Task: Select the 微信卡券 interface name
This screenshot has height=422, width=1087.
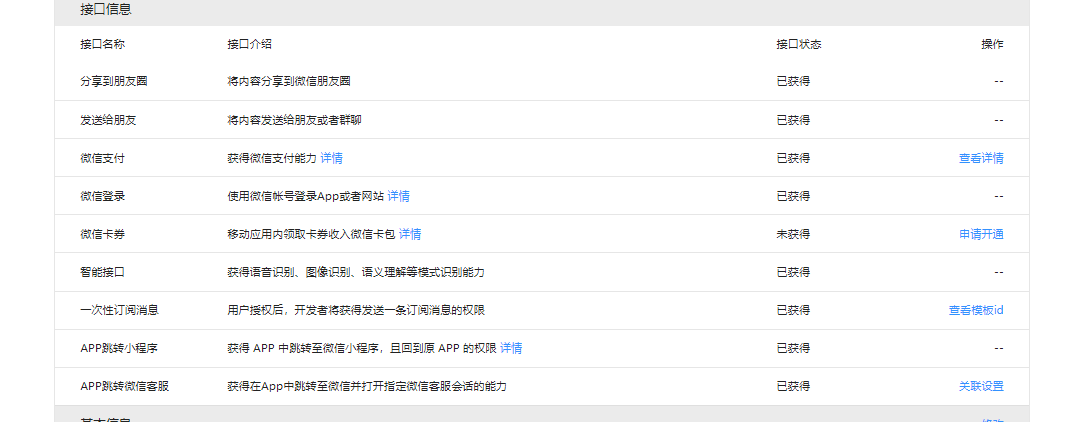Action: pos(103,234)
